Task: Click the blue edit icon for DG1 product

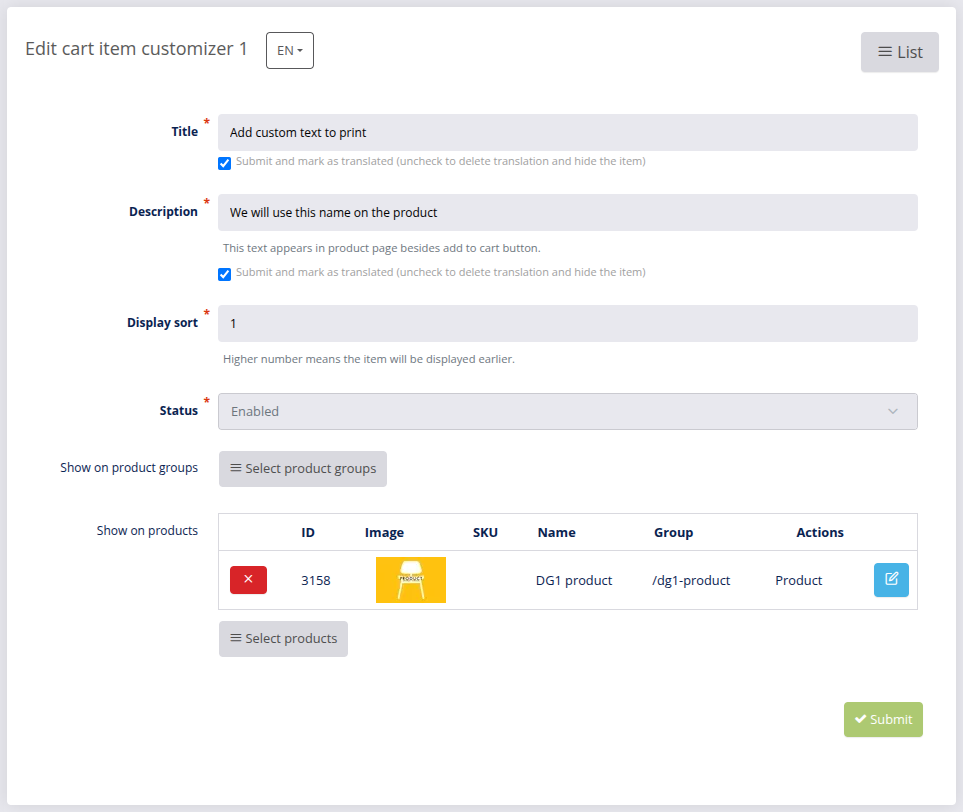Action: [891, 580]
